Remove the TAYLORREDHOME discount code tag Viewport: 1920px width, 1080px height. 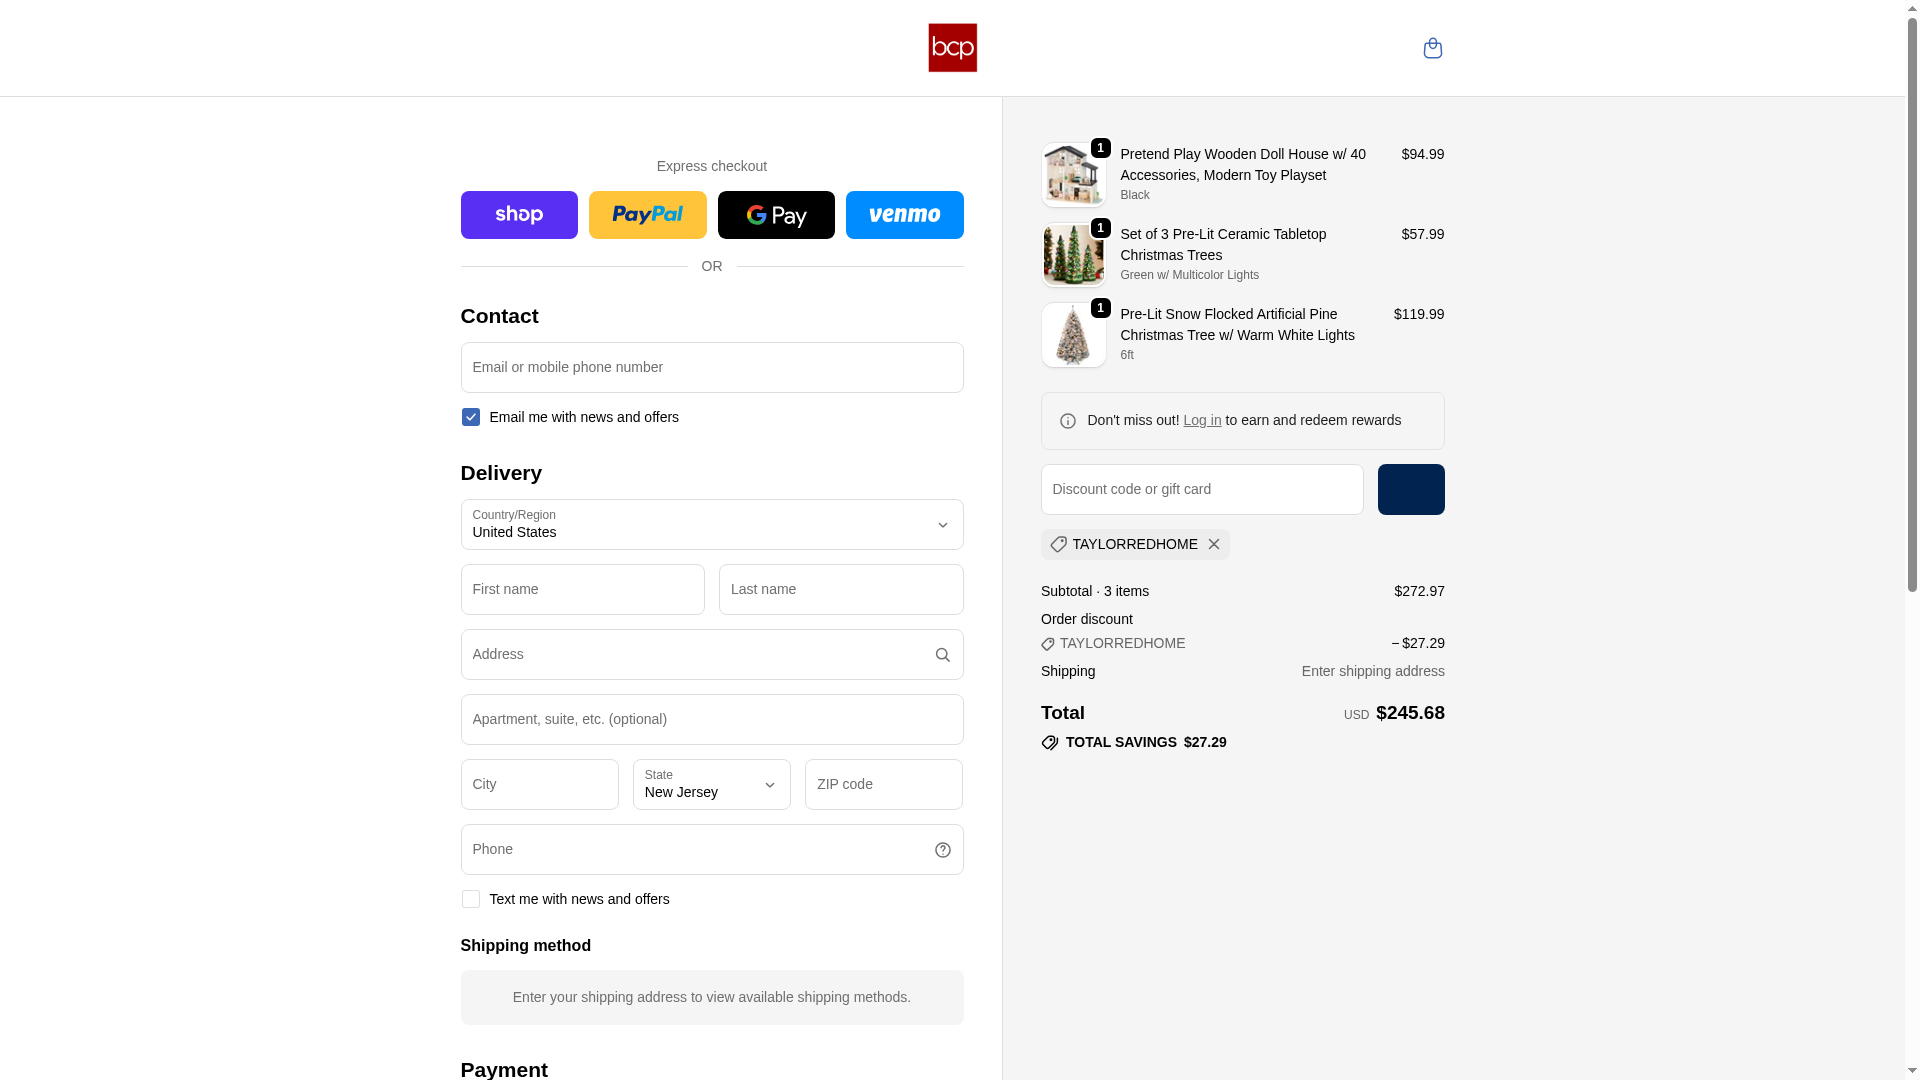coord(1213,544)
